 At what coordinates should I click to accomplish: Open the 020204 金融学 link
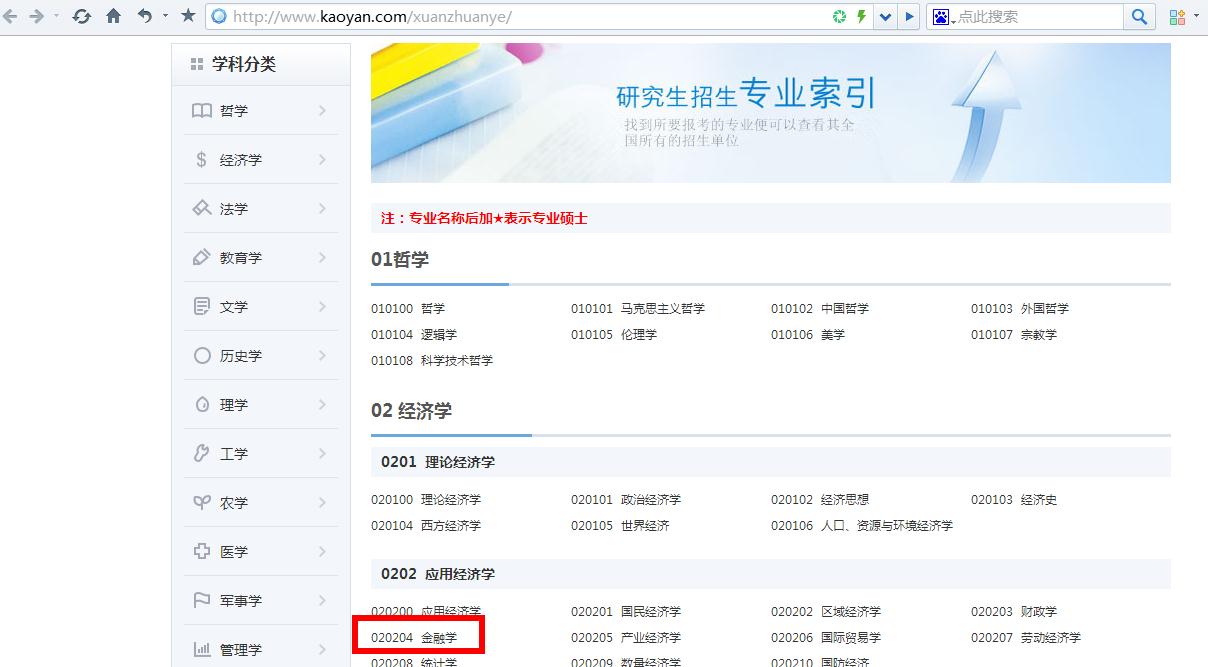pos(420,637)
